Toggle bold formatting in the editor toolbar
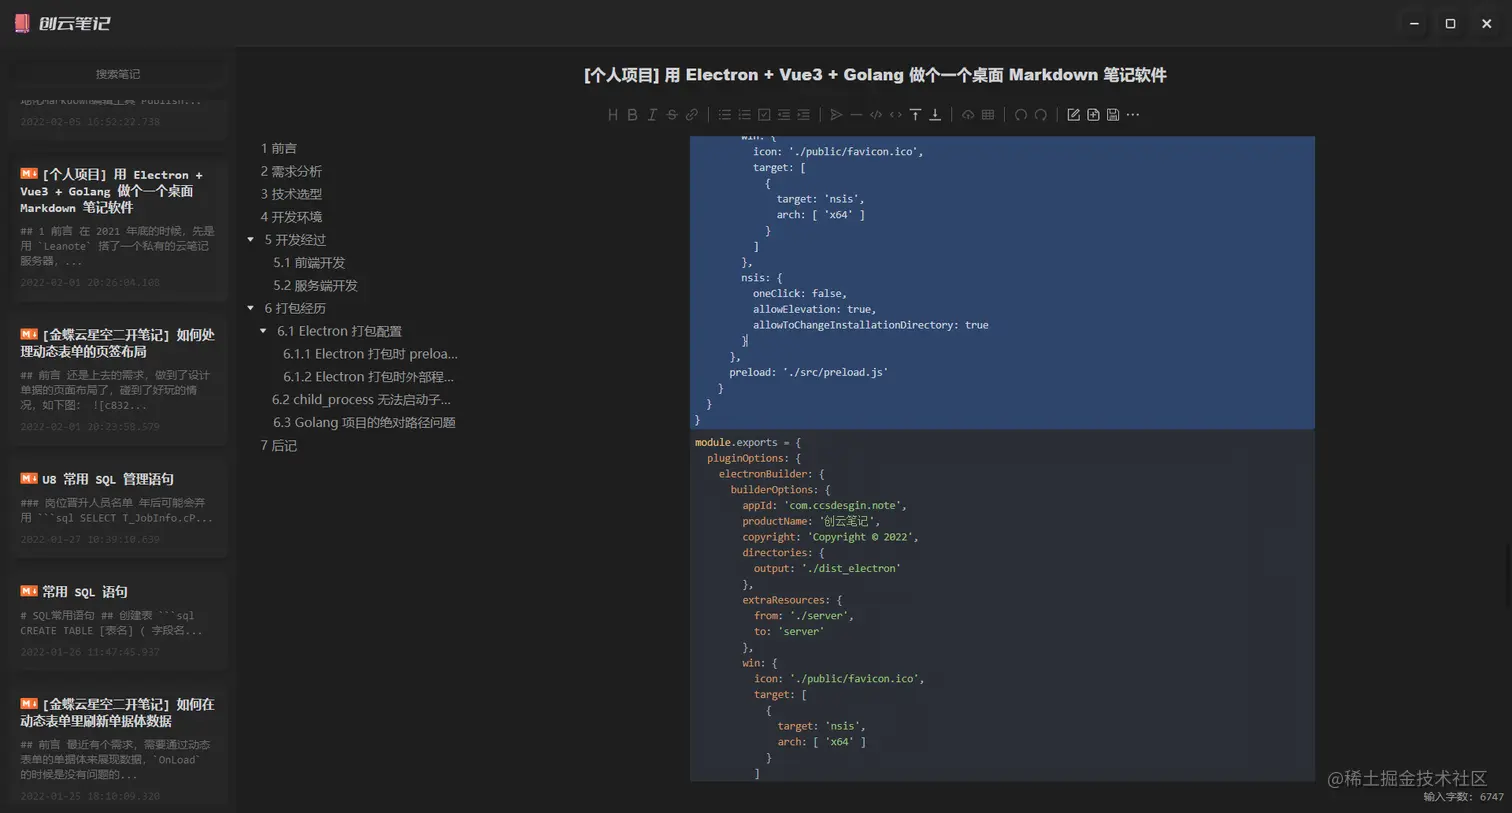 632,115
